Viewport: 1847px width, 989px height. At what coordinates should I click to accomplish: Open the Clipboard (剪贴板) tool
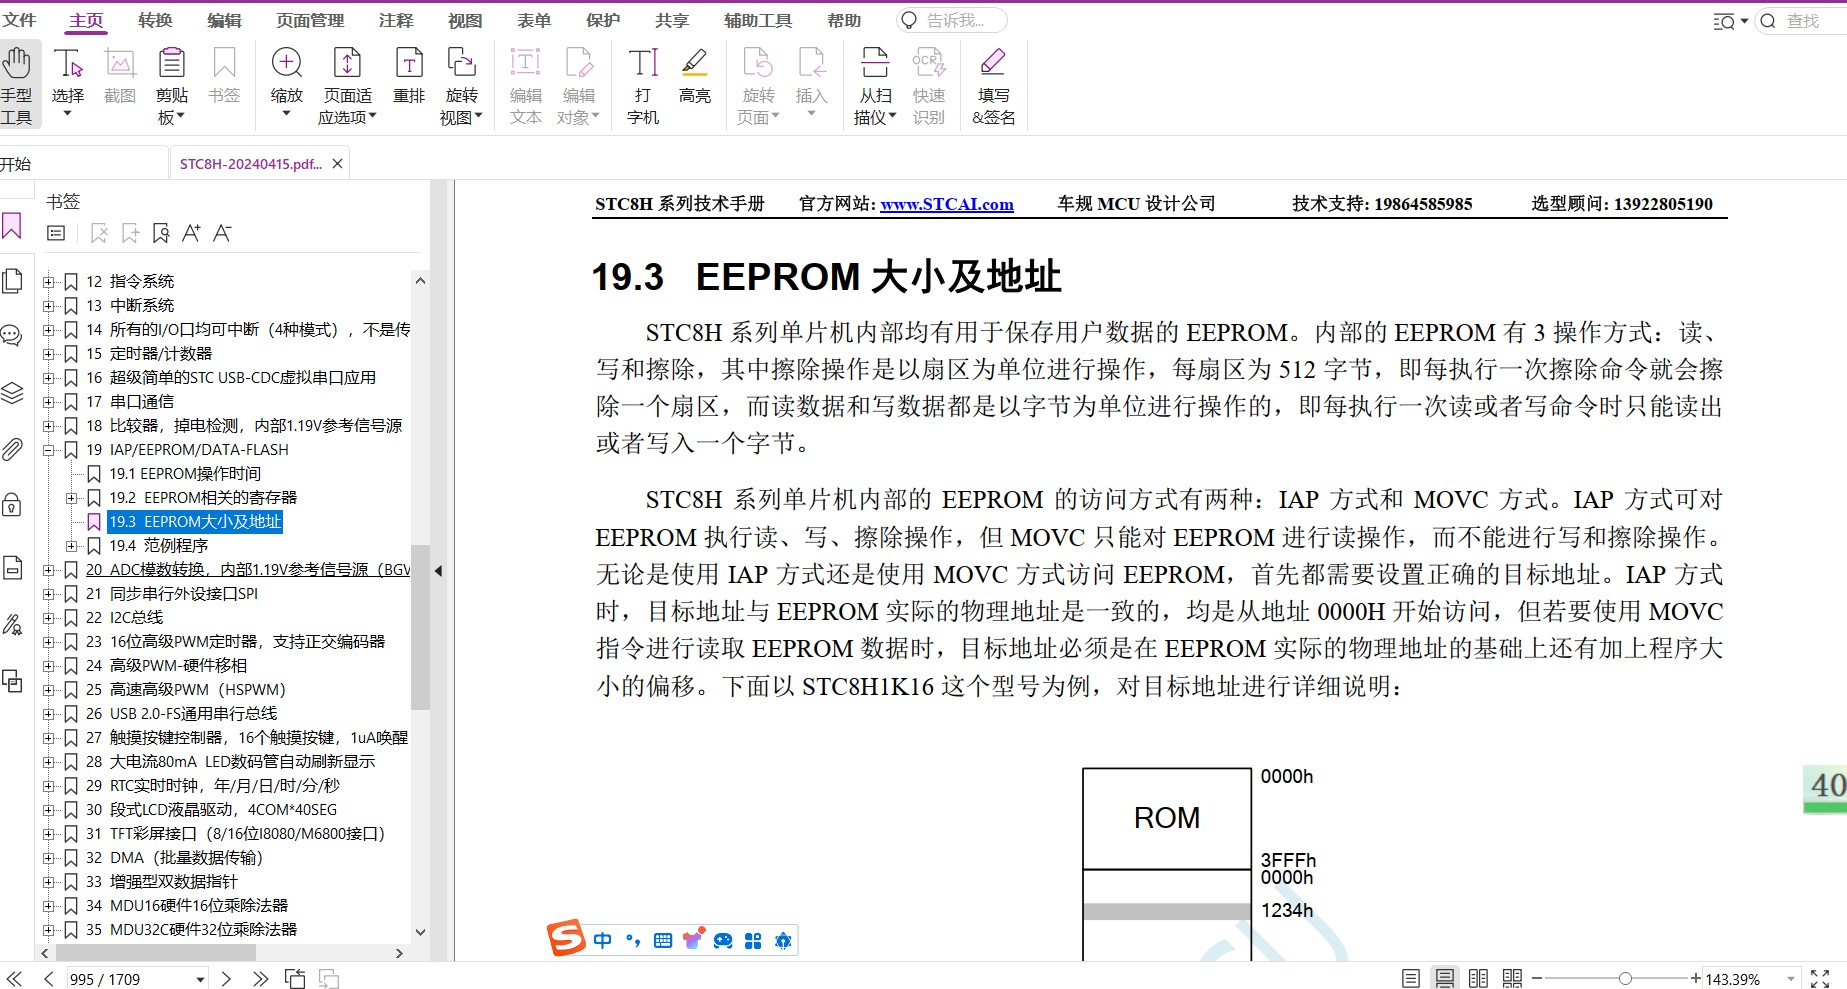[x=172, y=86]
